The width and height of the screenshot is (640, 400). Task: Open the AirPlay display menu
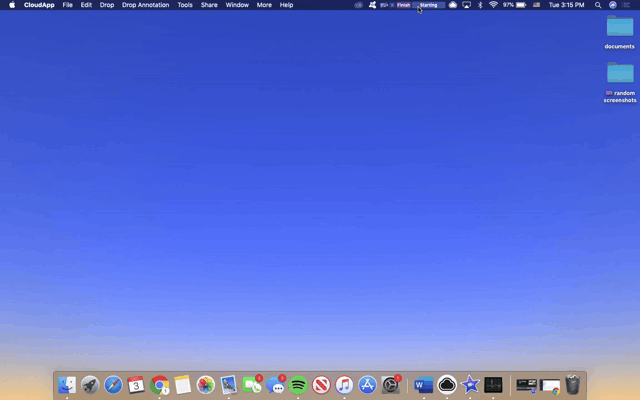[466, 5]
